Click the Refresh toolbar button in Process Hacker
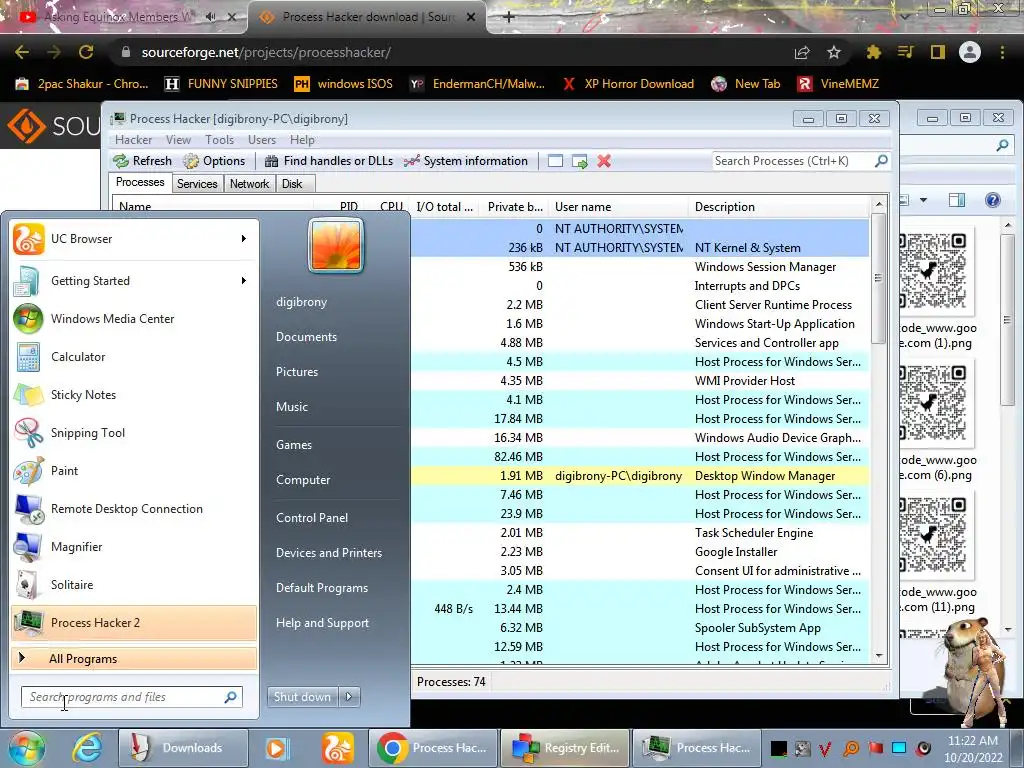 [x=142, y=161]
